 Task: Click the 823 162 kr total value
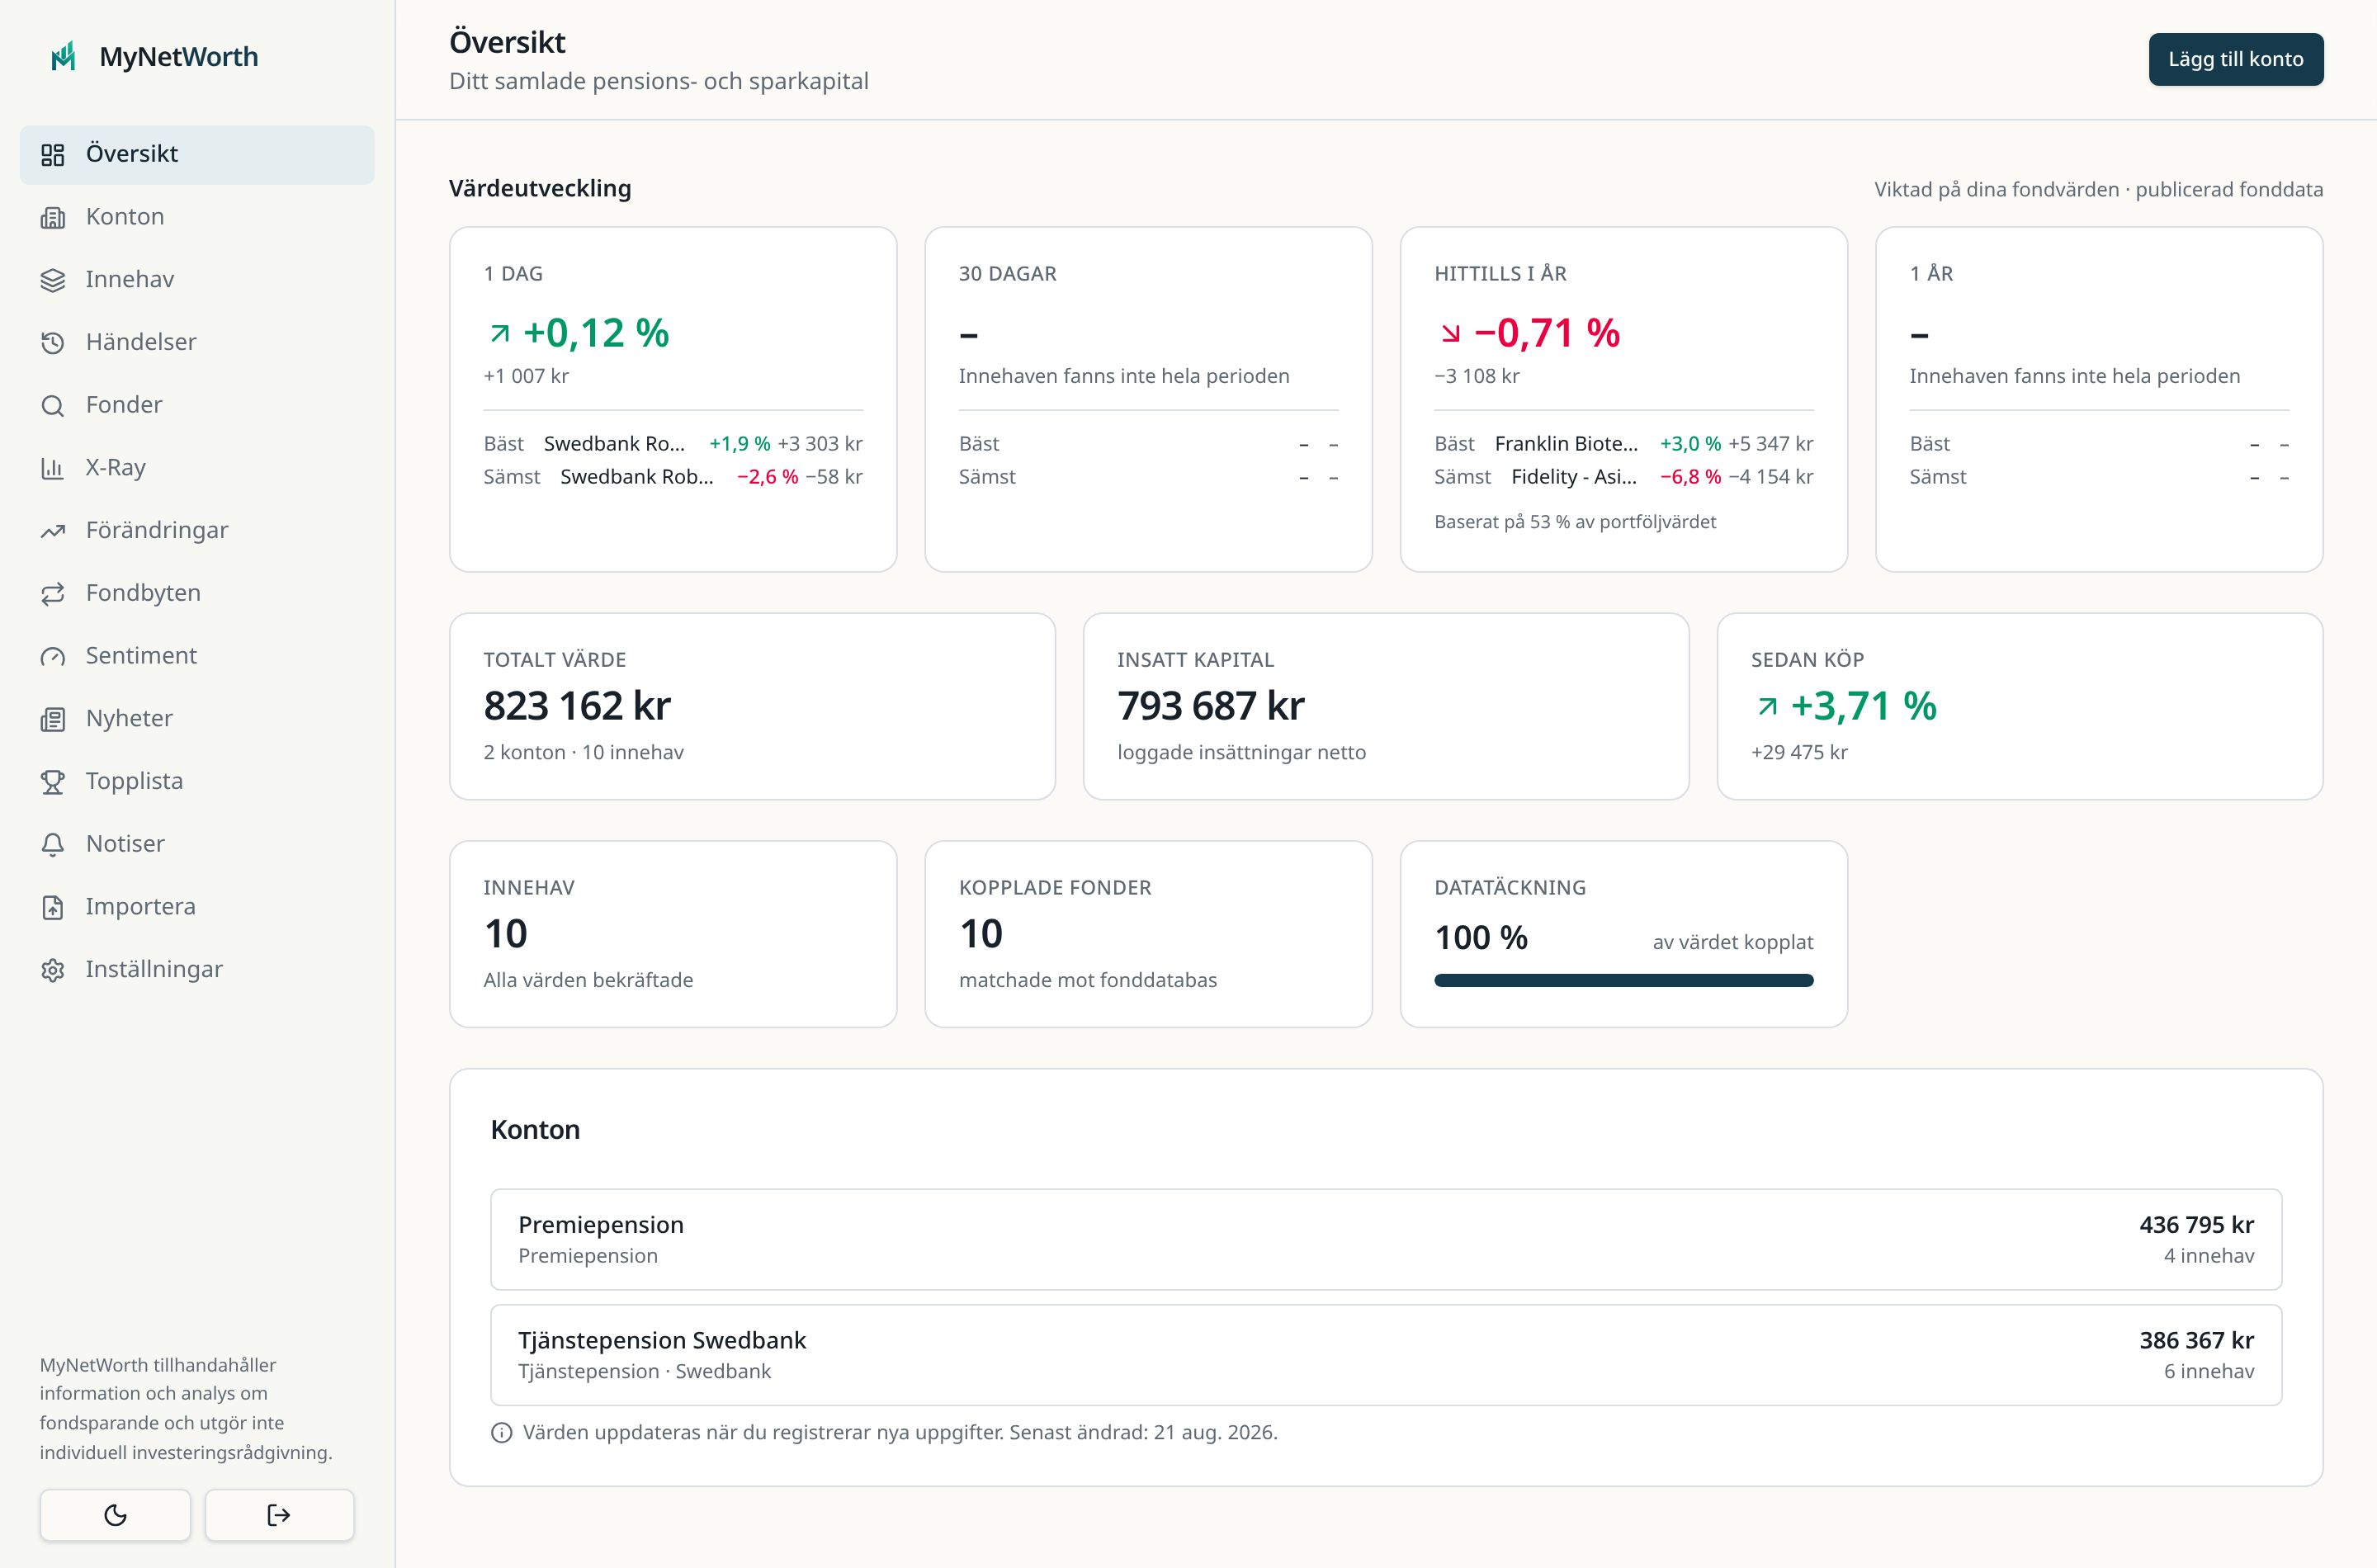(x=577, y=706)
